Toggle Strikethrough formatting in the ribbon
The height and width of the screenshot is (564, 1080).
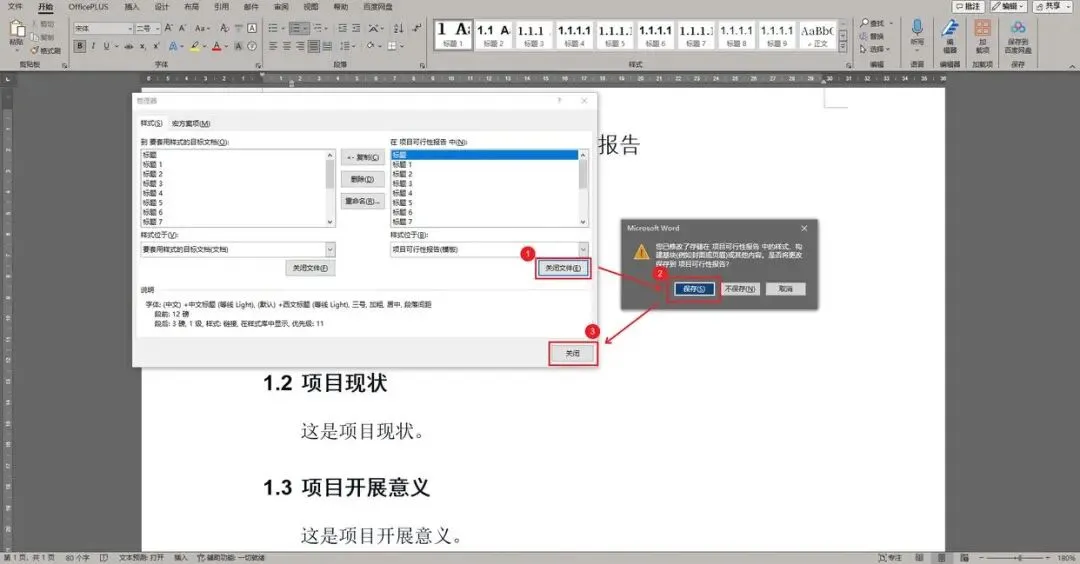128,46
